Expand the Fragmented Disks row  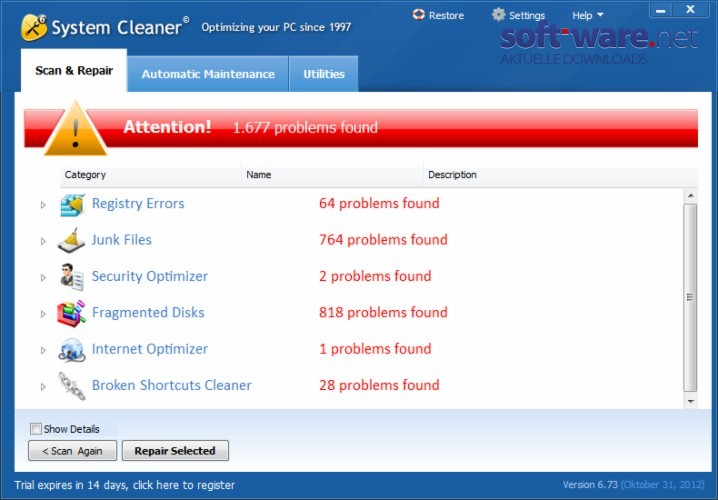pos(43,314)
